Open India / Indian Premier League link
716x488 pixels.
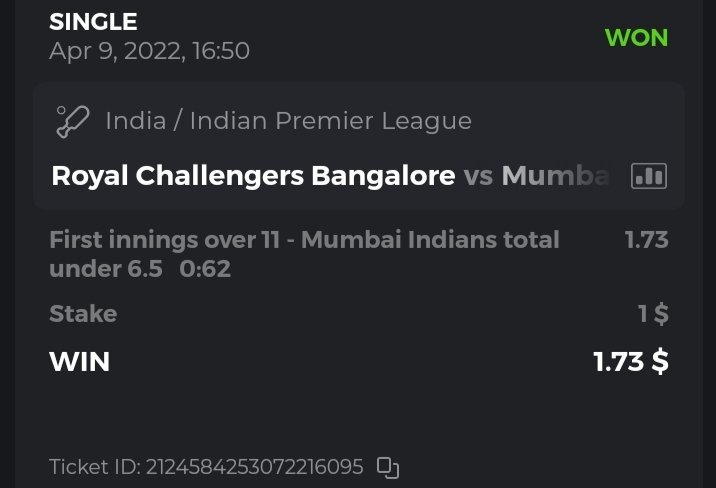click(x=288, y=122)
